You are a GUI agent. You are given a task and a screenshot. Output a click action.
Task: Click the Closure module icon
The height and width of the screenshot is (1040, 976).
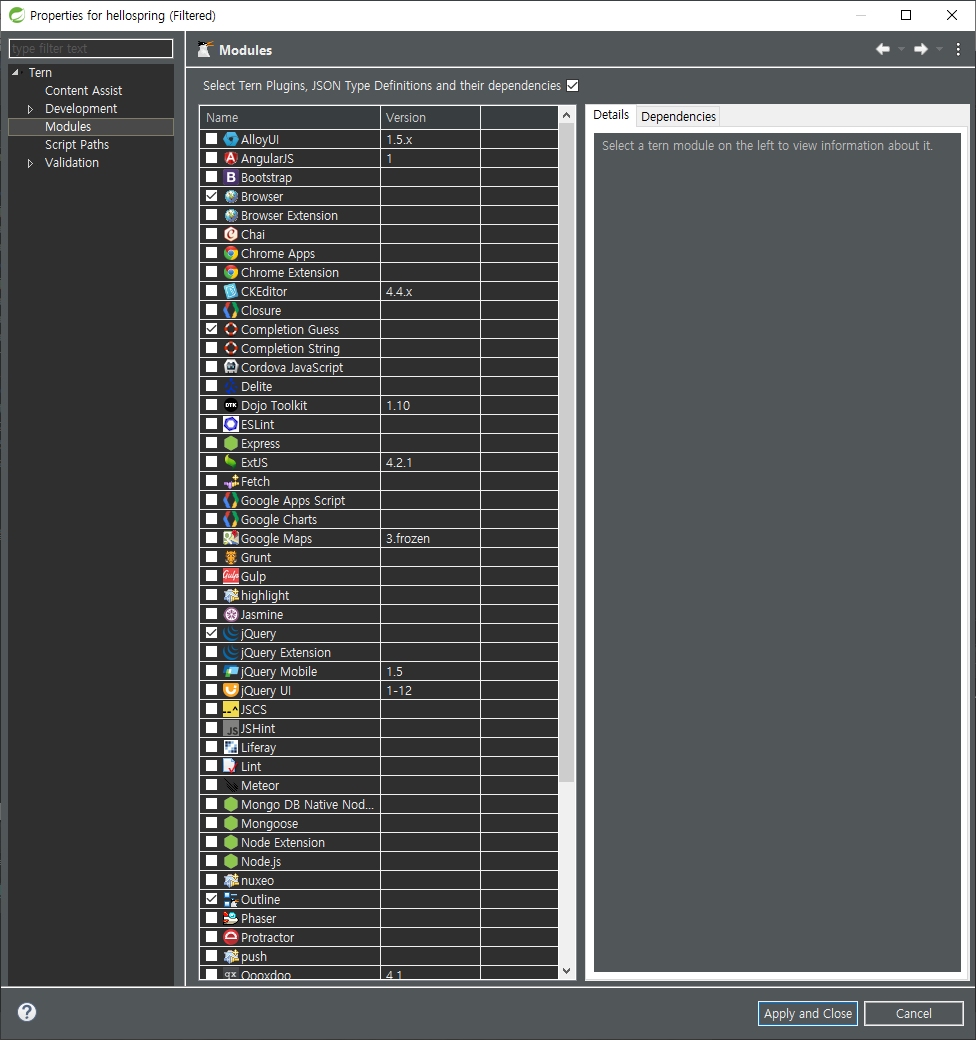[x=231, y=310]
